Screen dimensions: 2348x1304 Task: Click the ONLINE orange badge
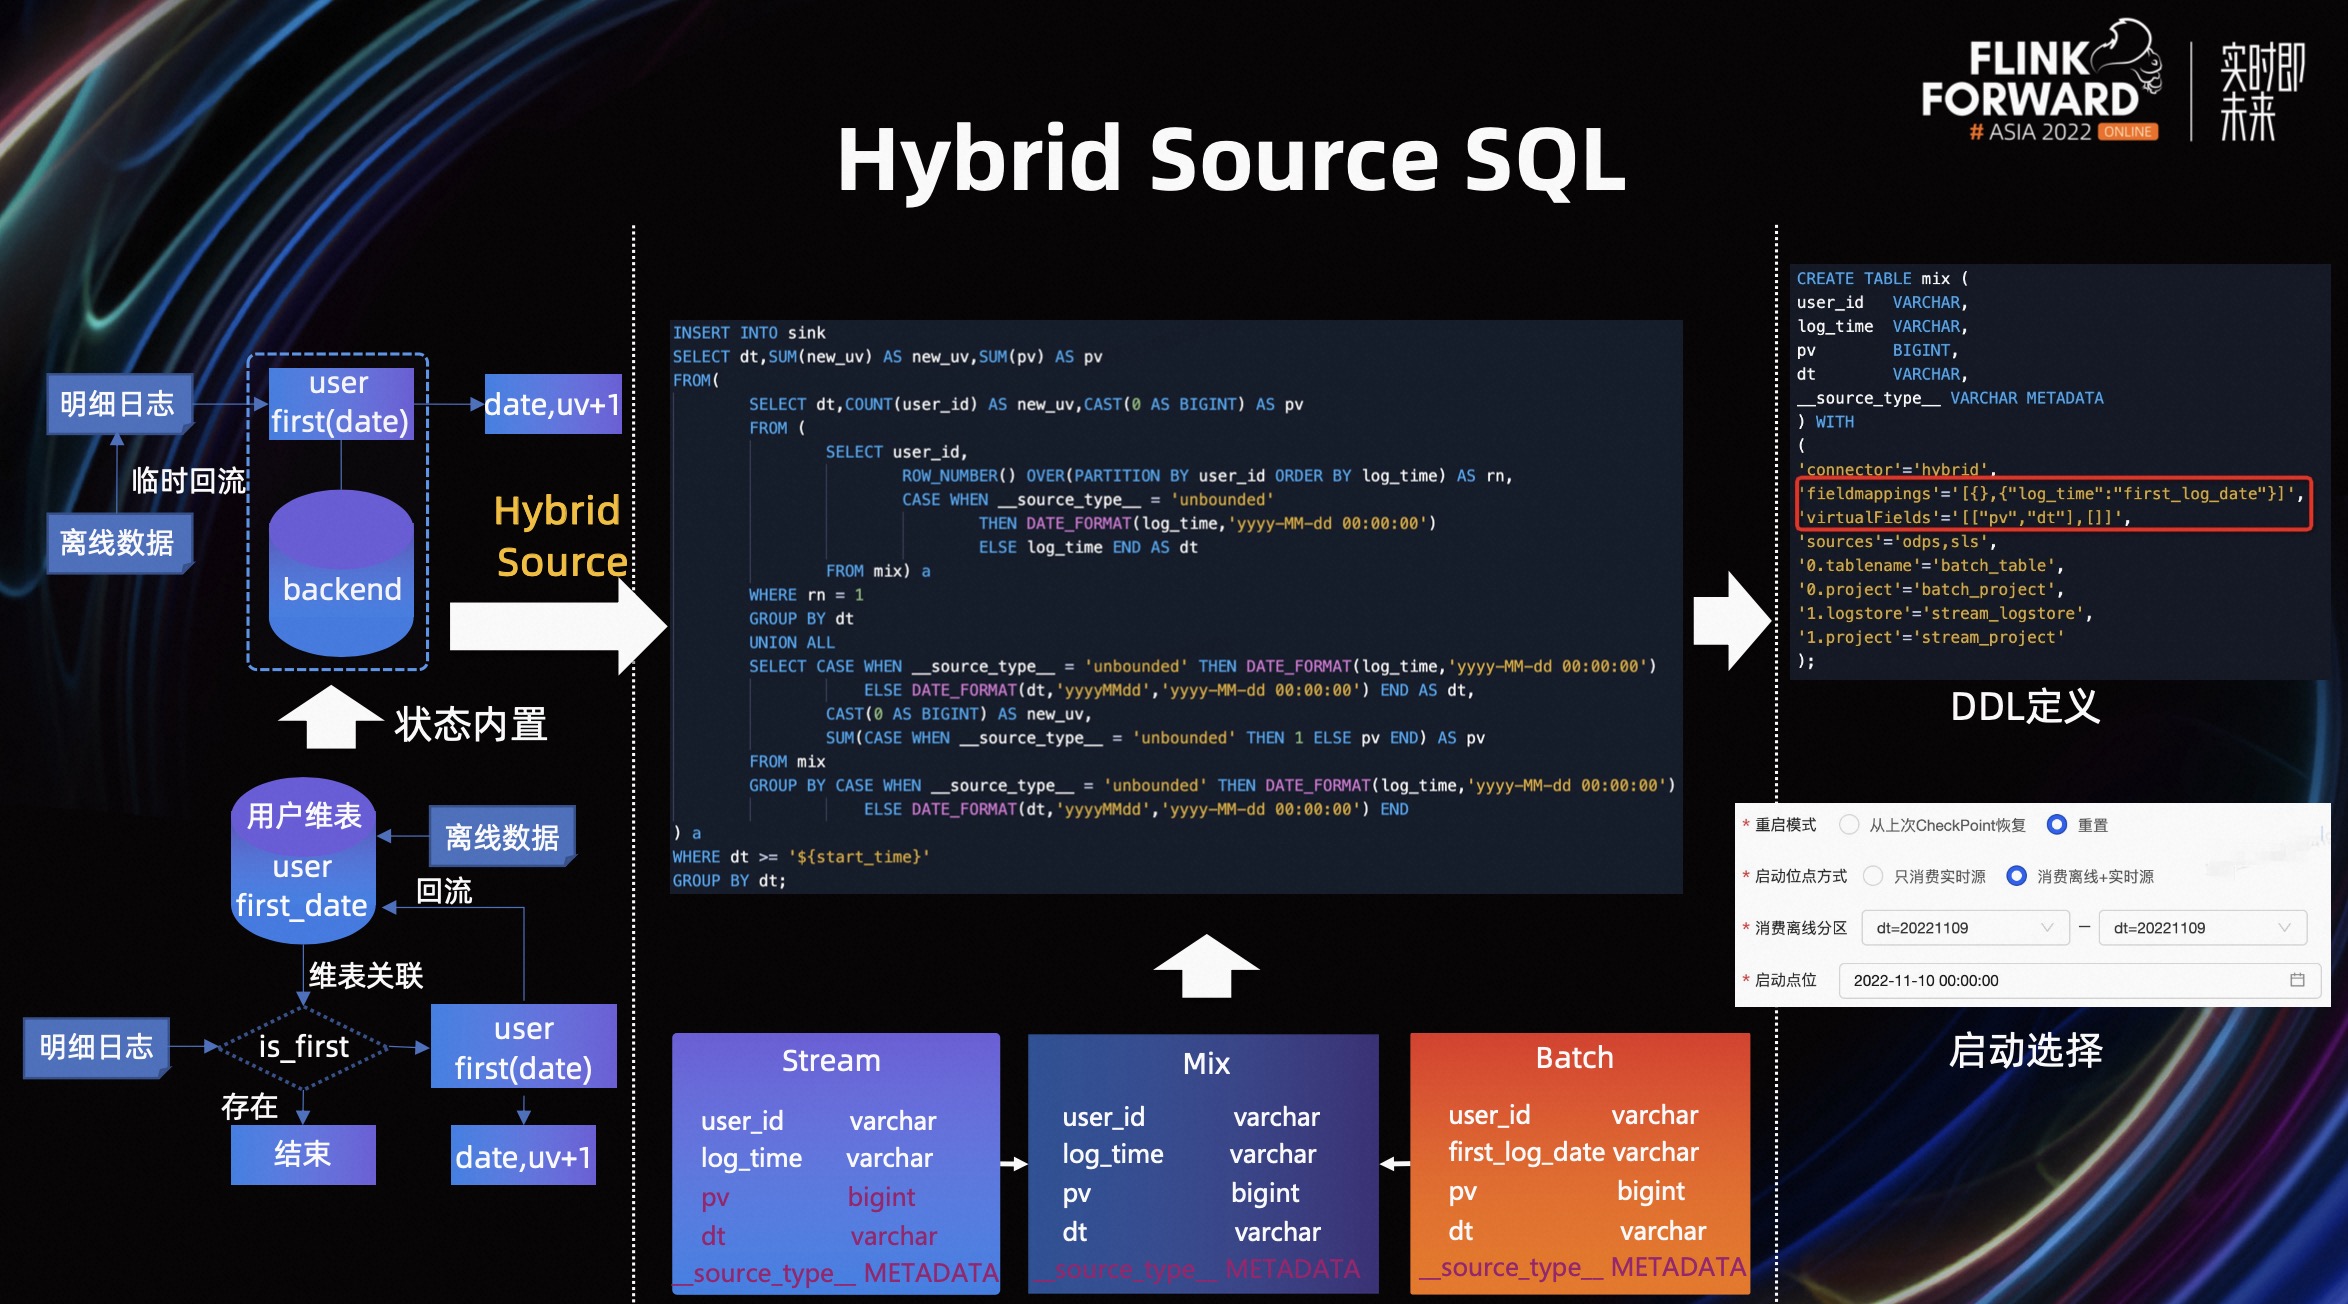[2127, 132]
